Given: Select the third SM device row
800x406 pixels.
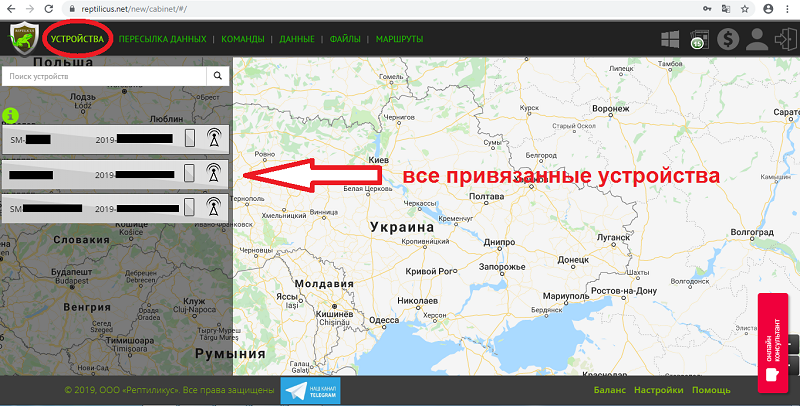Looking at the screenshot, I should point(115,208).
